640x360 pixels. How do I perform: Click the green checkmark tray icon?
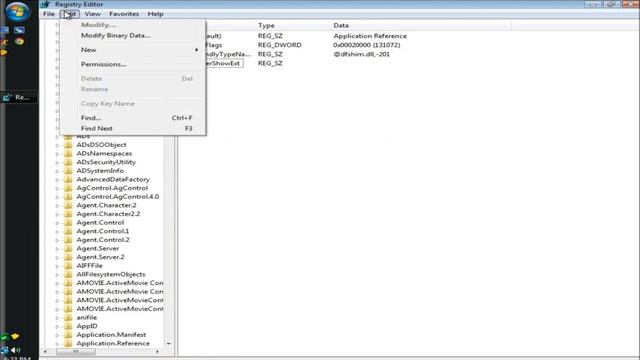[x=4, y=337]
